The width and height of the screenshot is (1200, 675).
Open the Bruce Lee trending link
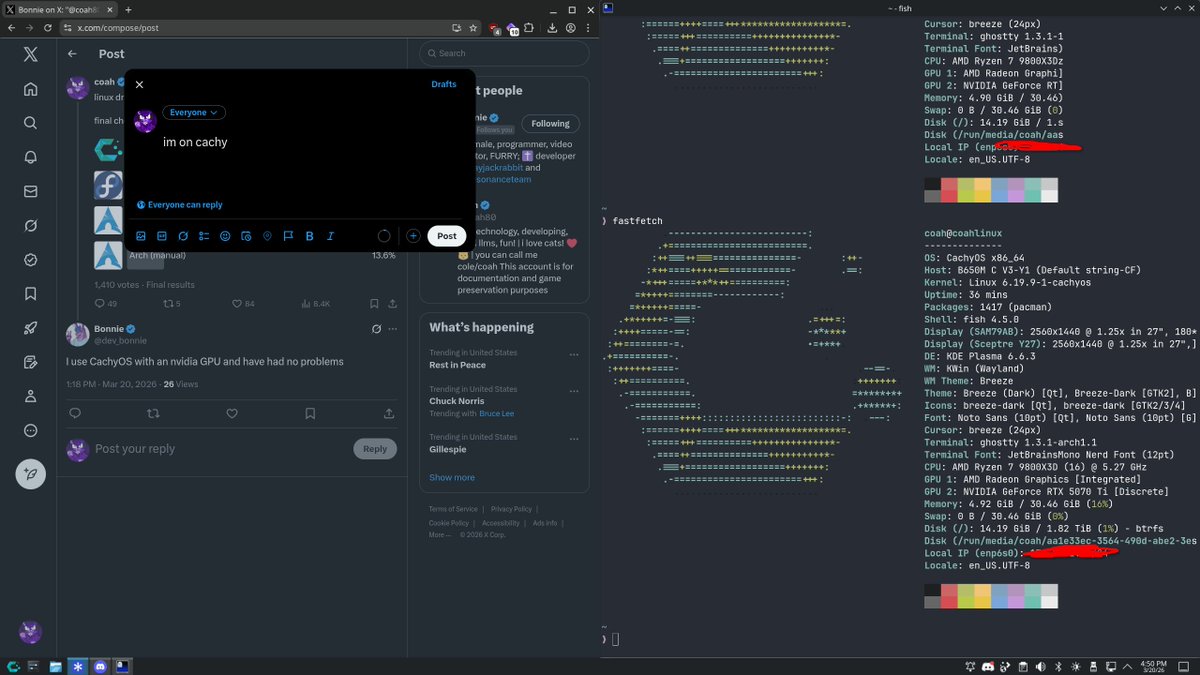click(x=497, y=413)
